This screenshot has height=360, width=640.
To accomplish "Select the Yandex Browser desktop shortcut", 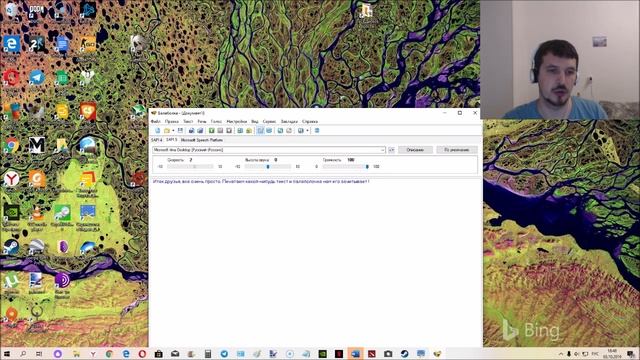I will point(11,179).
